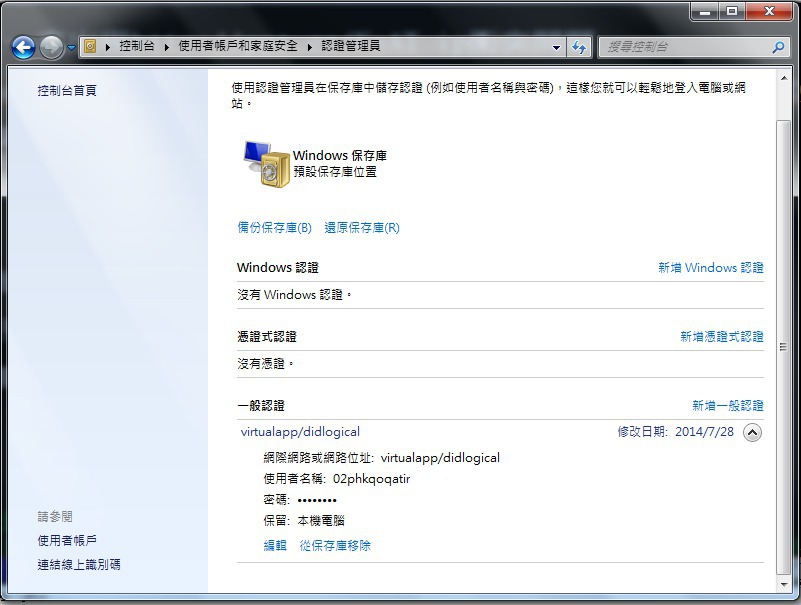Image resolution: width=801 pixels, height=605 pixels.
Task: Click 備份保存庫(B) link
Action: pyautogui.click(x=274, y=228)
